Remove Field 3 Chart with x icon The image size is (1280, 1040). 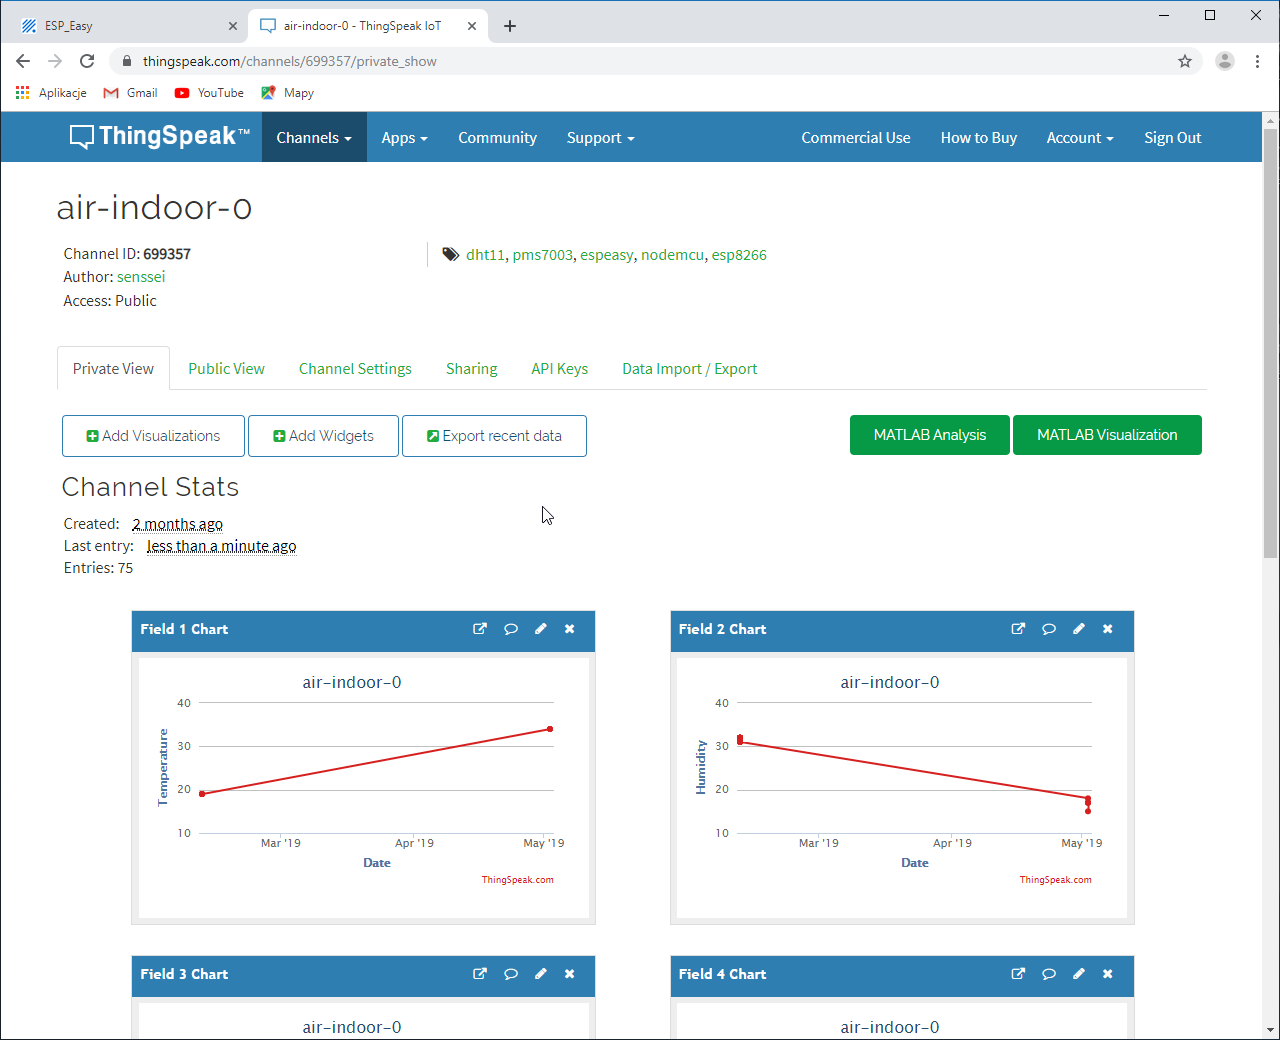(x=570, y=974)
